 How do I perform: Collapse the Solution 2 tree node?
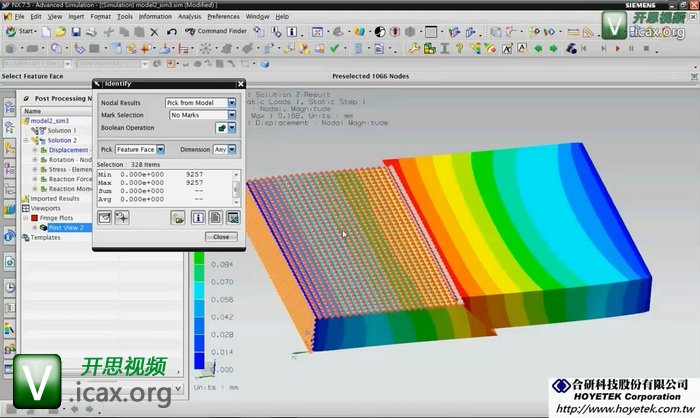click(x=27, y=140)
